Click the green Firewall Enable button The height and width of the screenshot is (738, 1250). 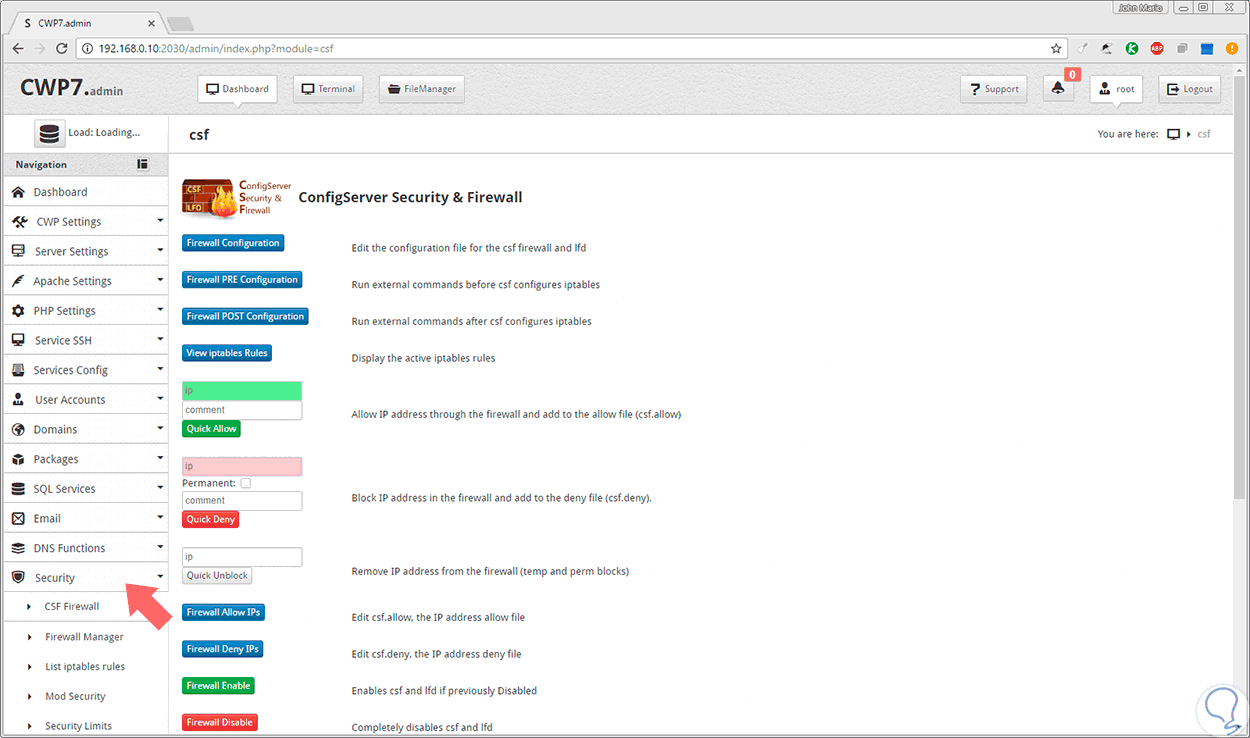[219, 685]
